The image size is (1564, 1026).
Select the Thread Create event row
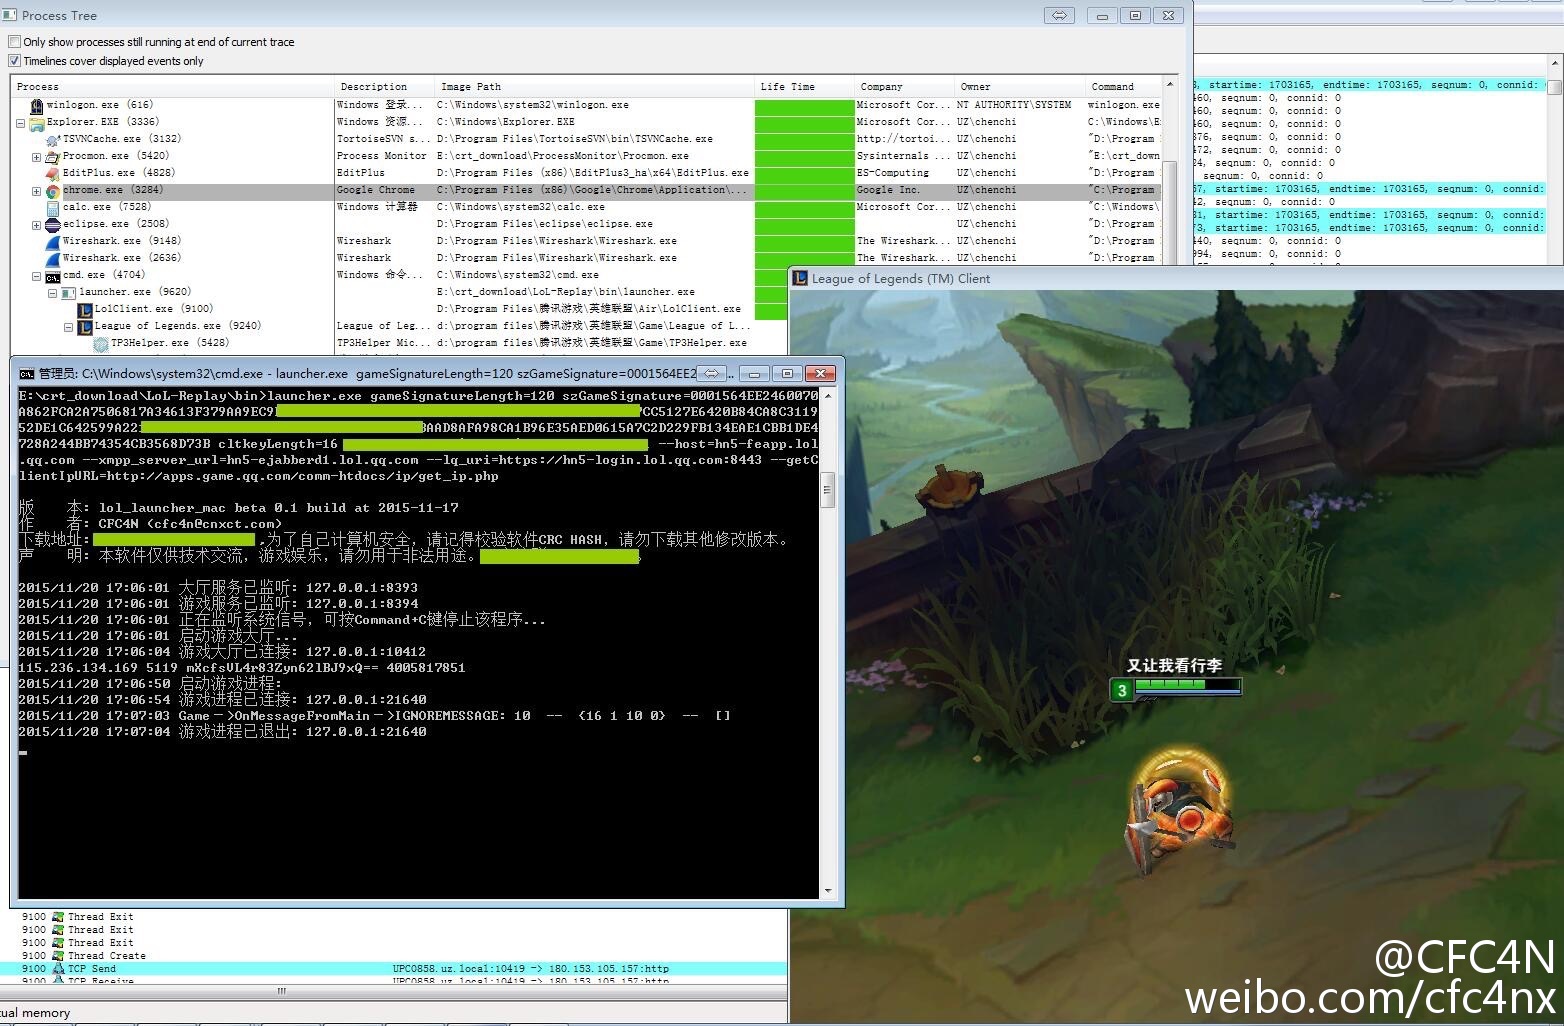point(393,956)
